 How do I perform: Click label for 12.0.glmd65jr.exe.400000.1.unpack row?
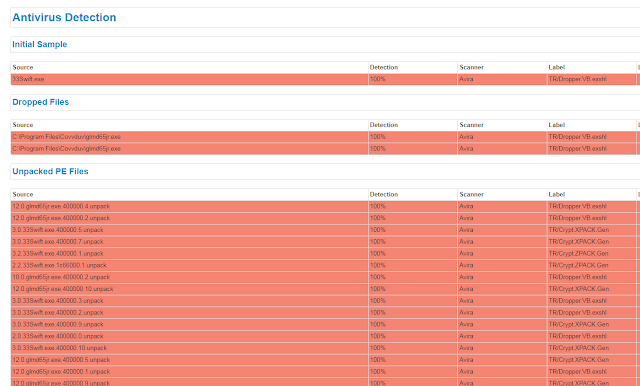pyautogui.click(x=591, y=372)
